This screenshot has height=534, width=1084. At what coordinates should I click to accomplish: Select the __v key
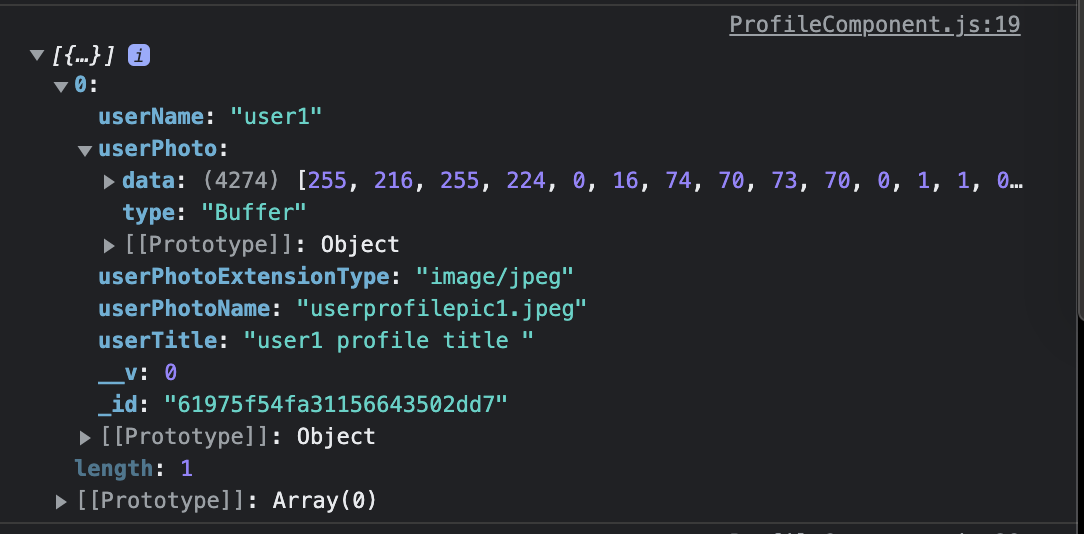[118, 373]
